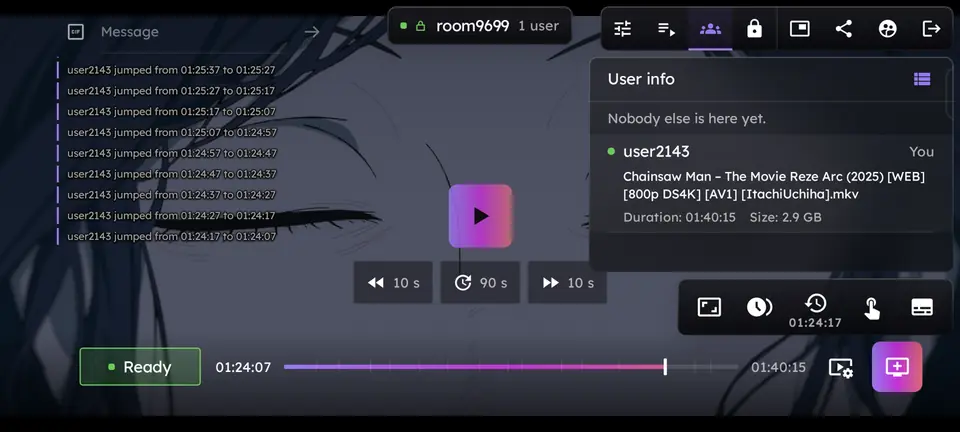Click the '1 user' count

538,26
